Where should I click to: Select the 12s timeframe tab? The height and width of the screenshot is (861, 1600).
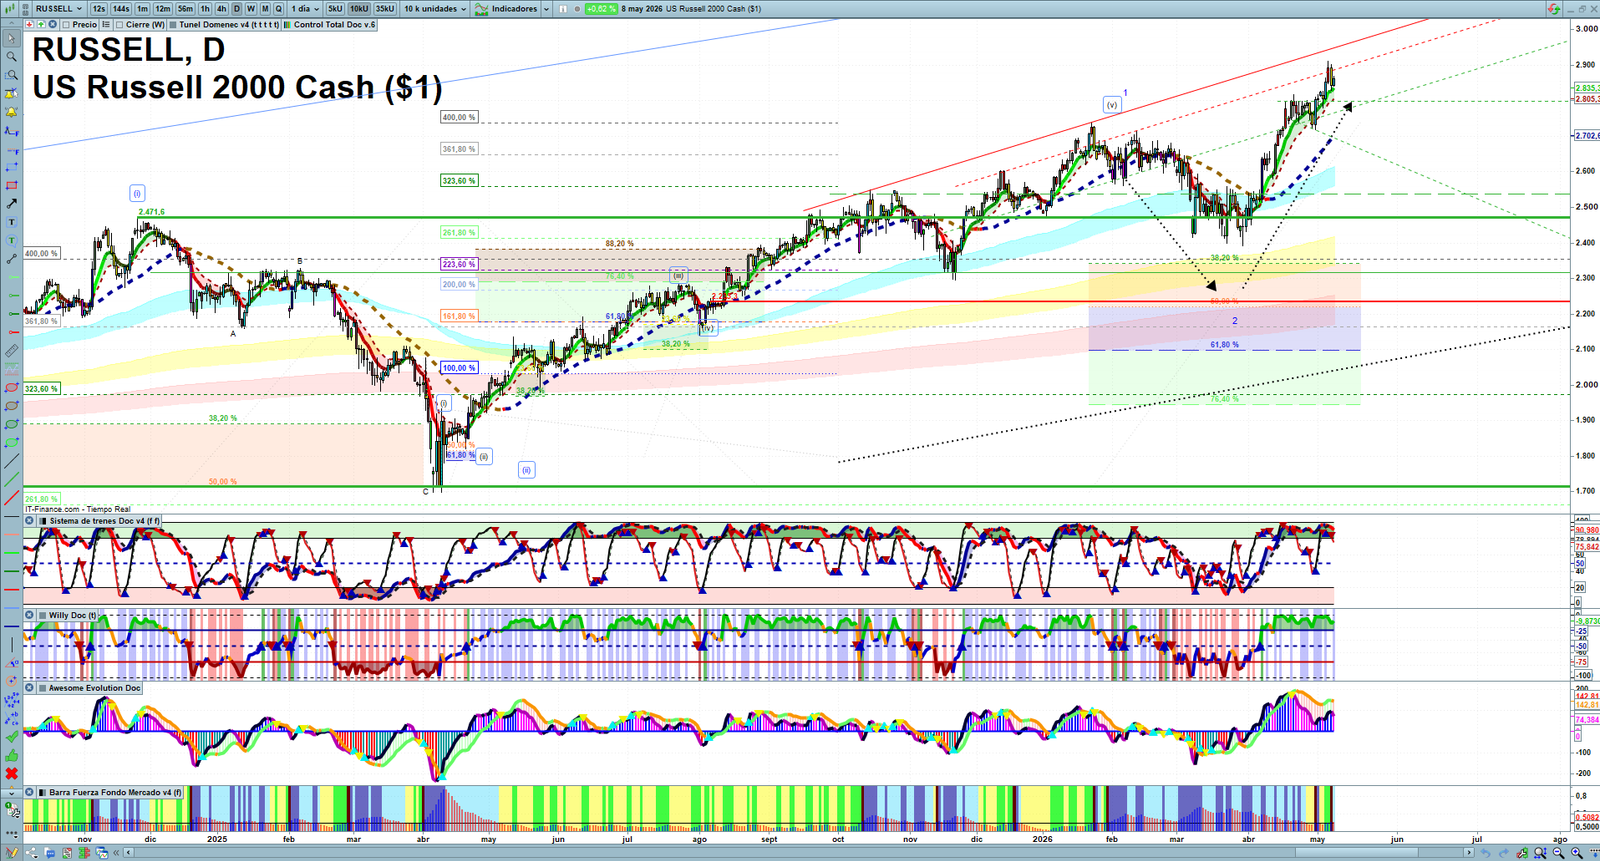98,8
